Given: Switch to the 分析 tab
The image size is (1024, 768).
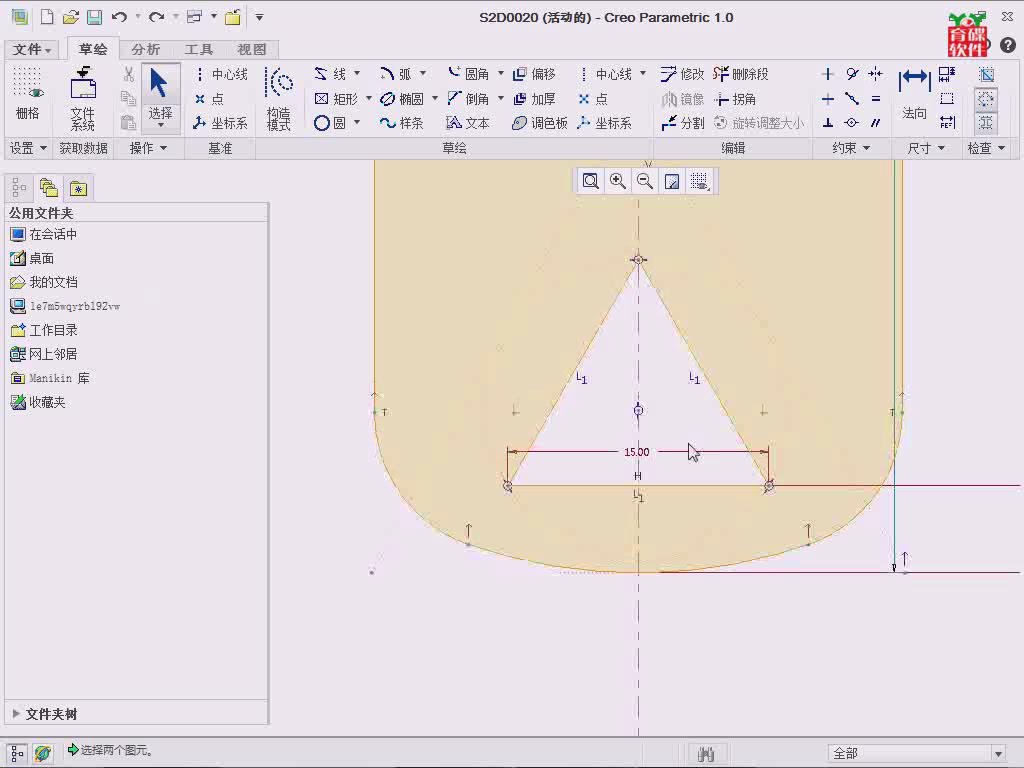Looking at the screenshot, I should click(145, 50).
